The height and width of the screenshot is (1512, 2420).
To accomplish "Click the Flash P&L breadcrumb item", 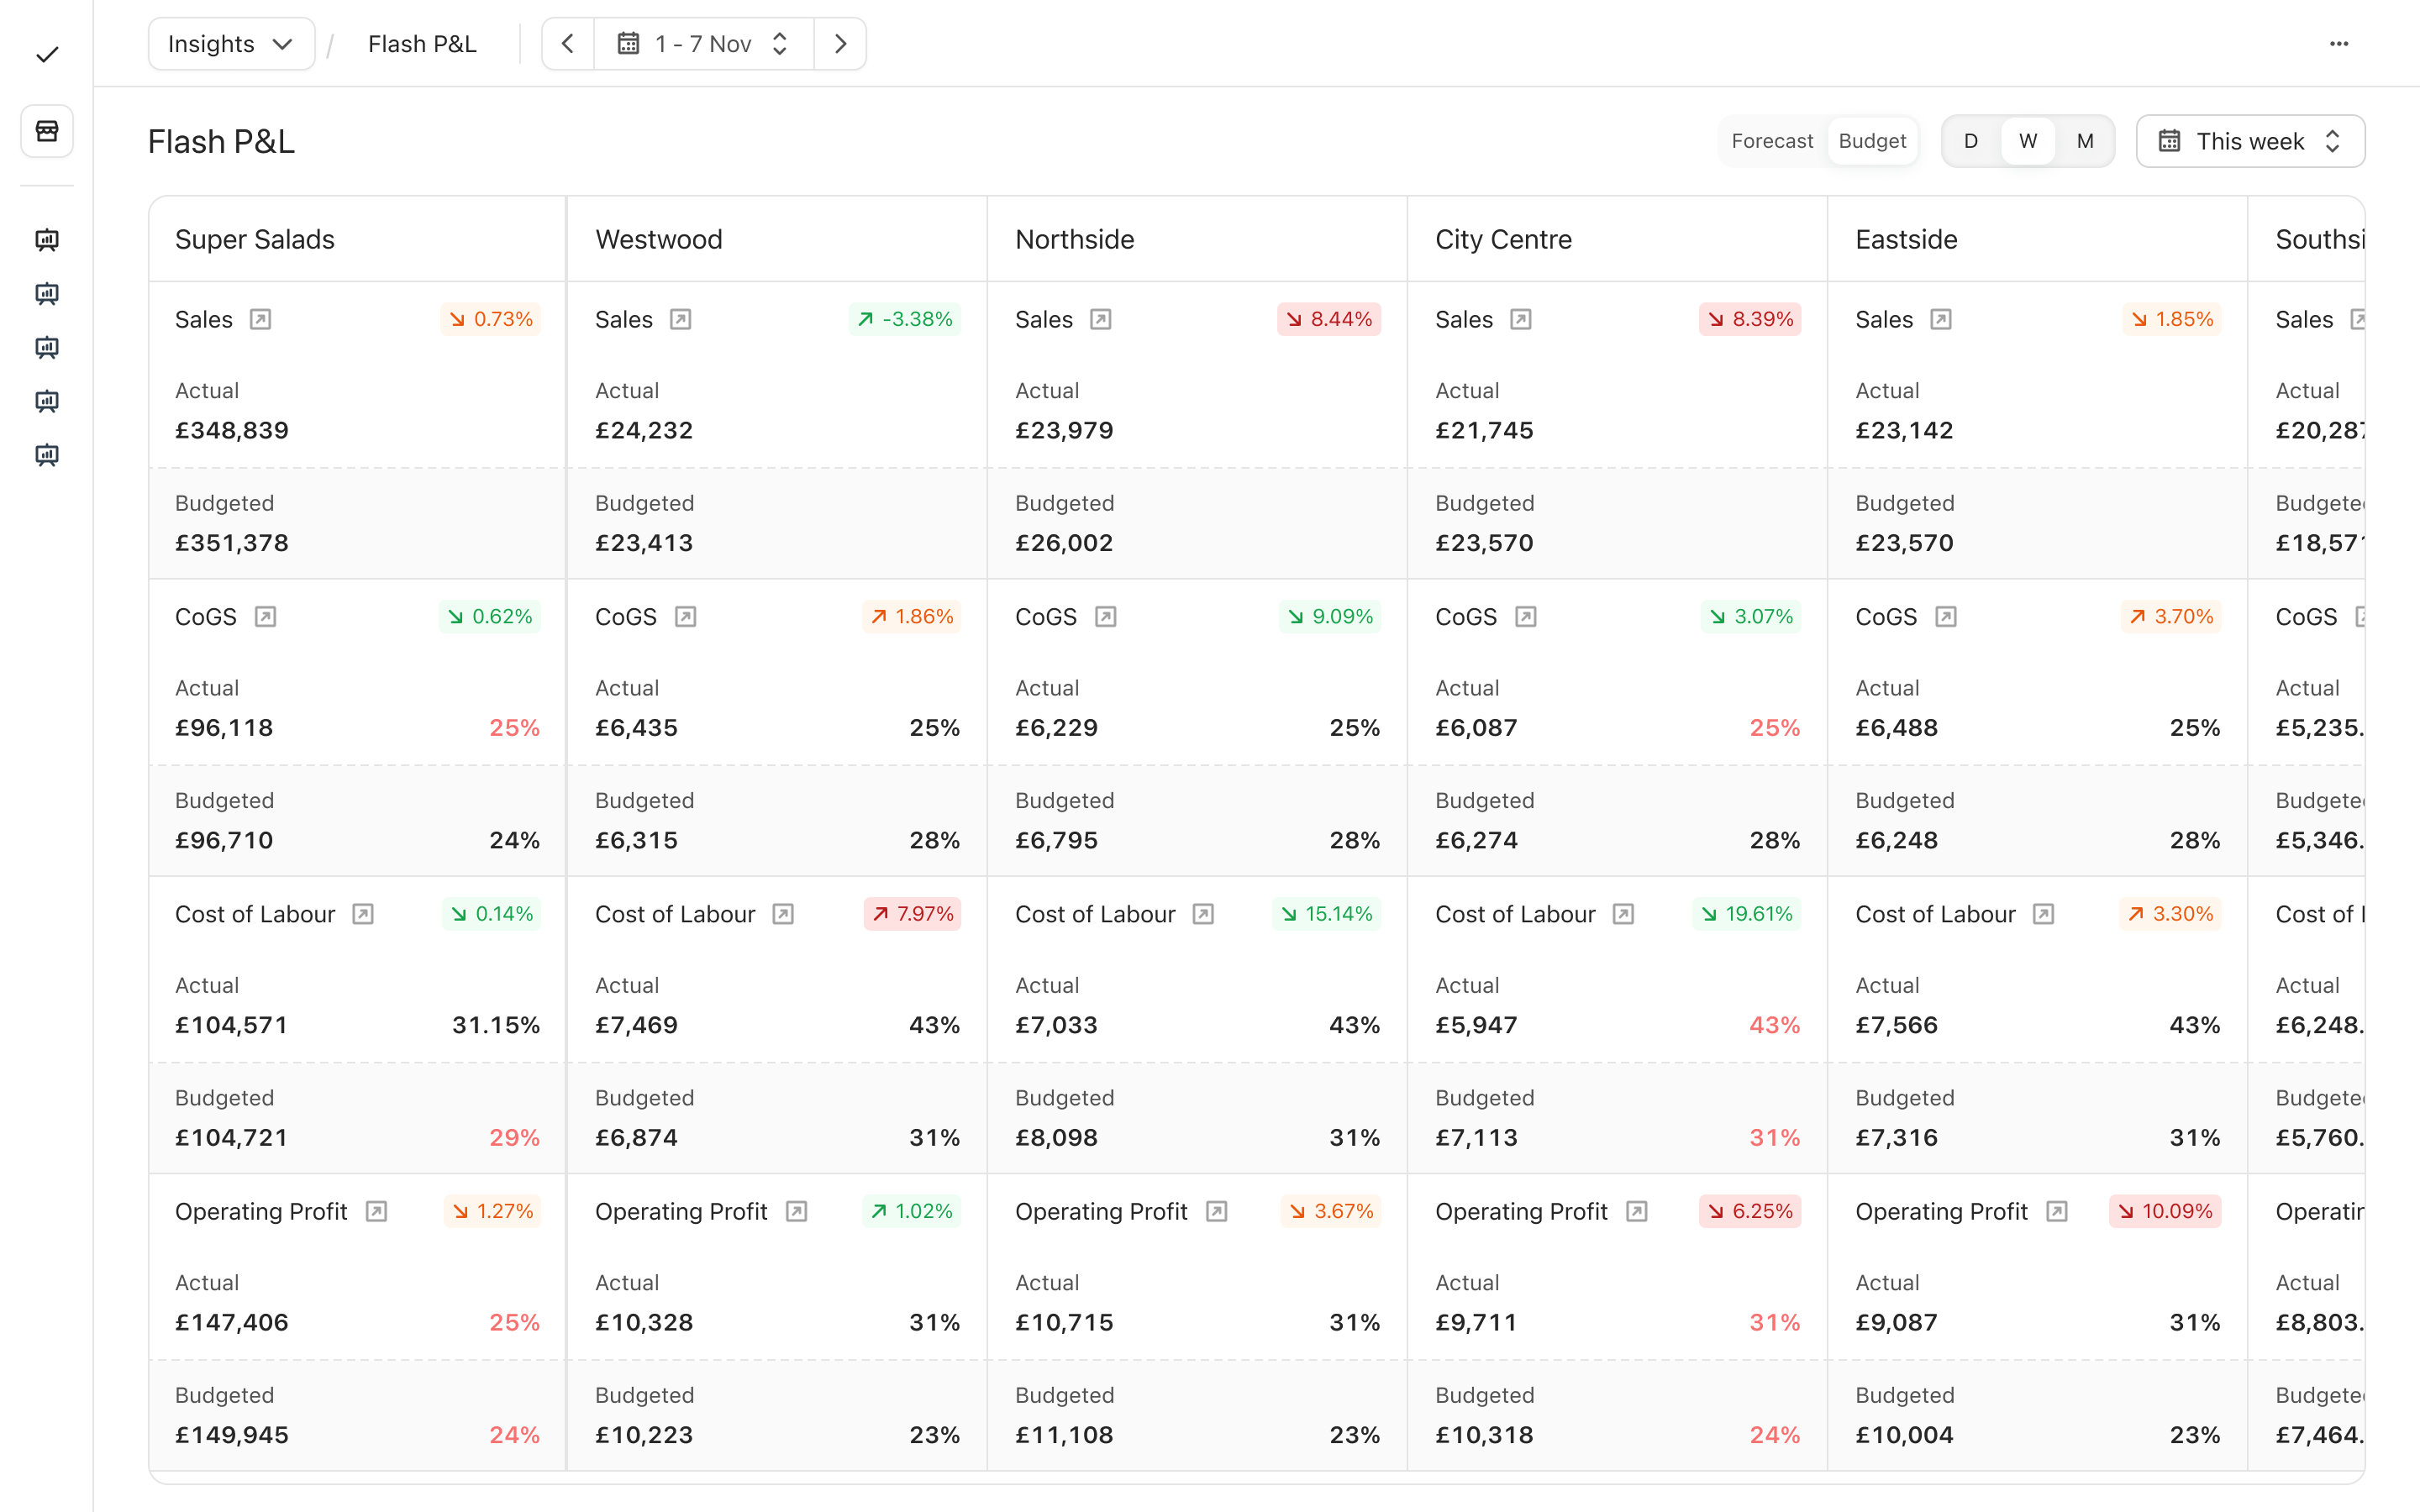I will 422,44.
